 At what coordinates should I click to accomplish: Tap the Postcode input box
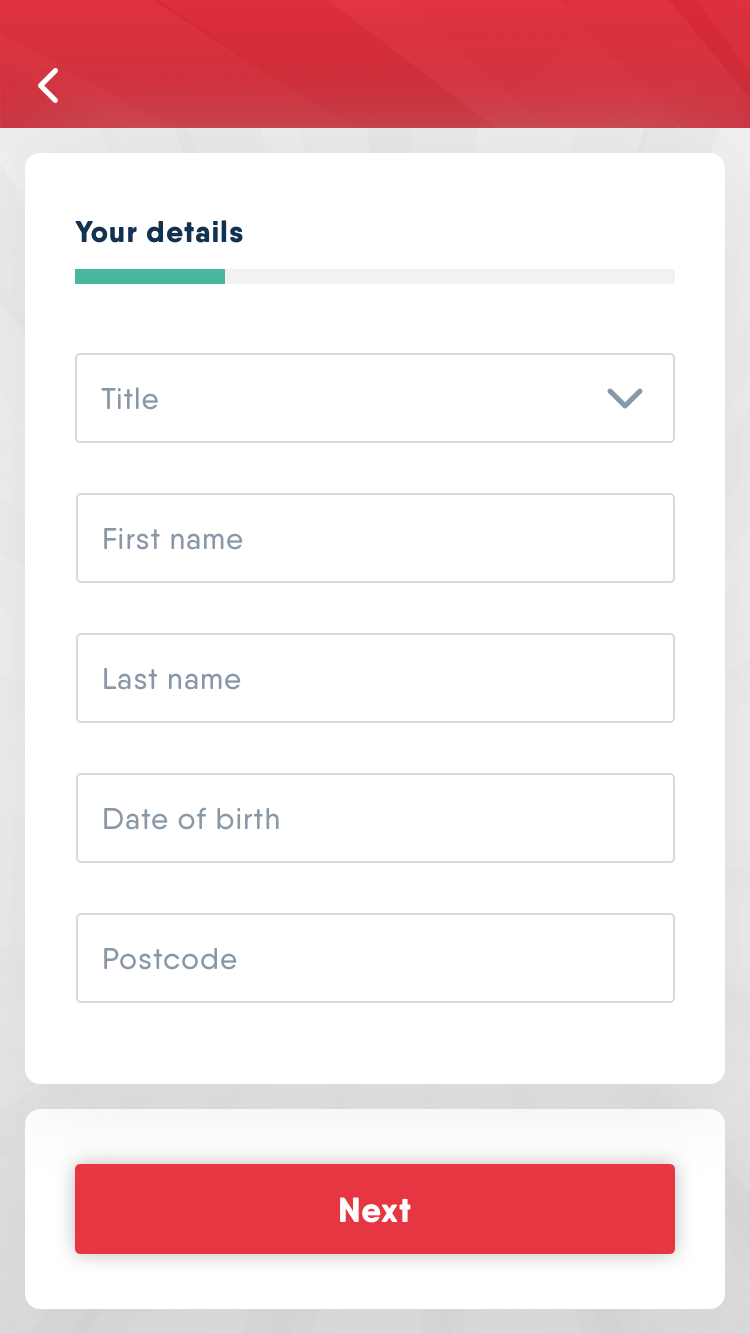(375, 958)
